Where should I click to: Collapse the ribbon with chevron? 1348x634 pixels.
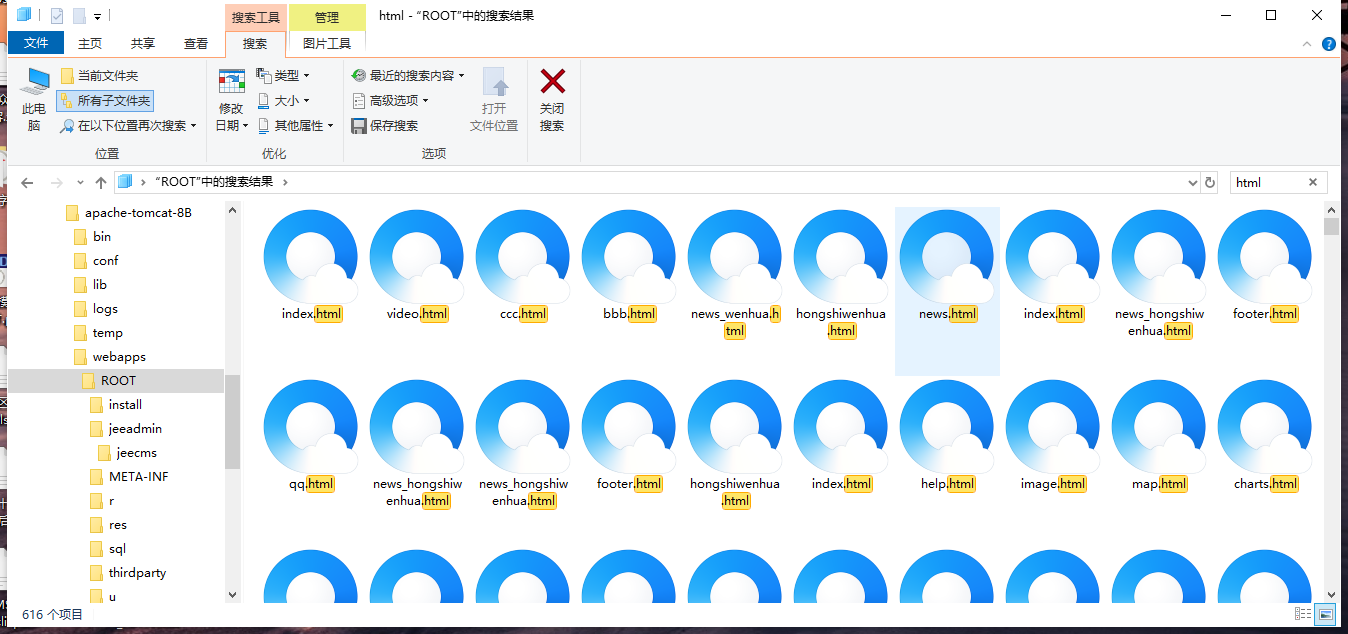[x=1307, y=44]
